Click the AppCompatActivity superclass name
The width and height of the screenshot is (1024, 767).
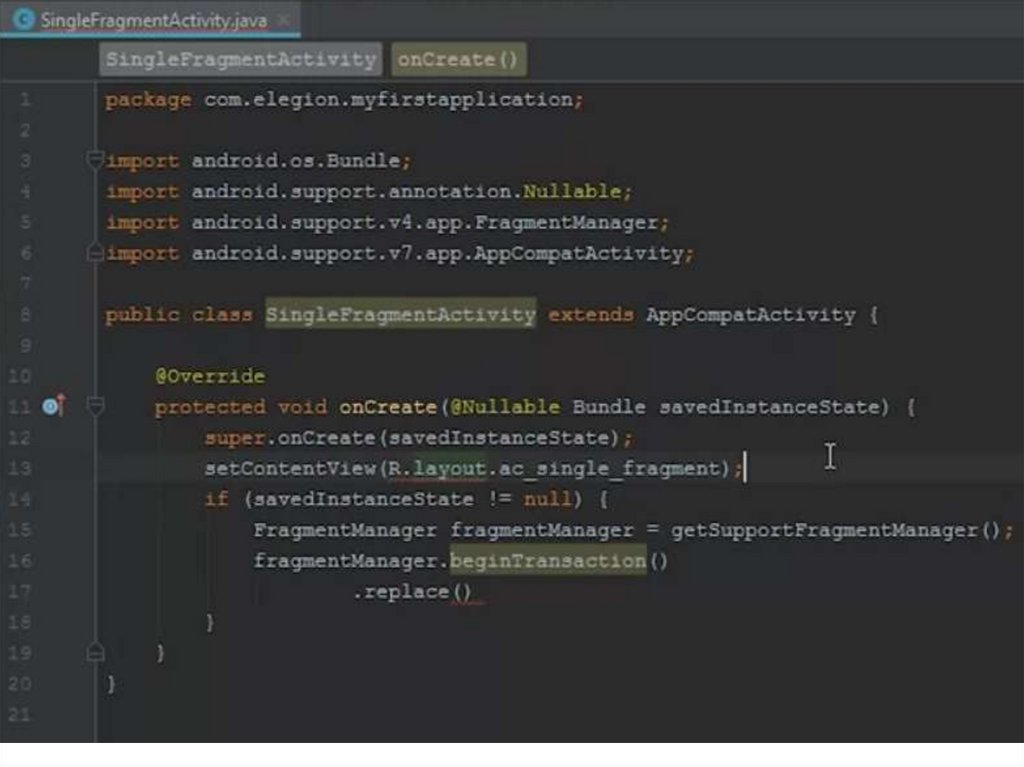[x=750, y=315]
